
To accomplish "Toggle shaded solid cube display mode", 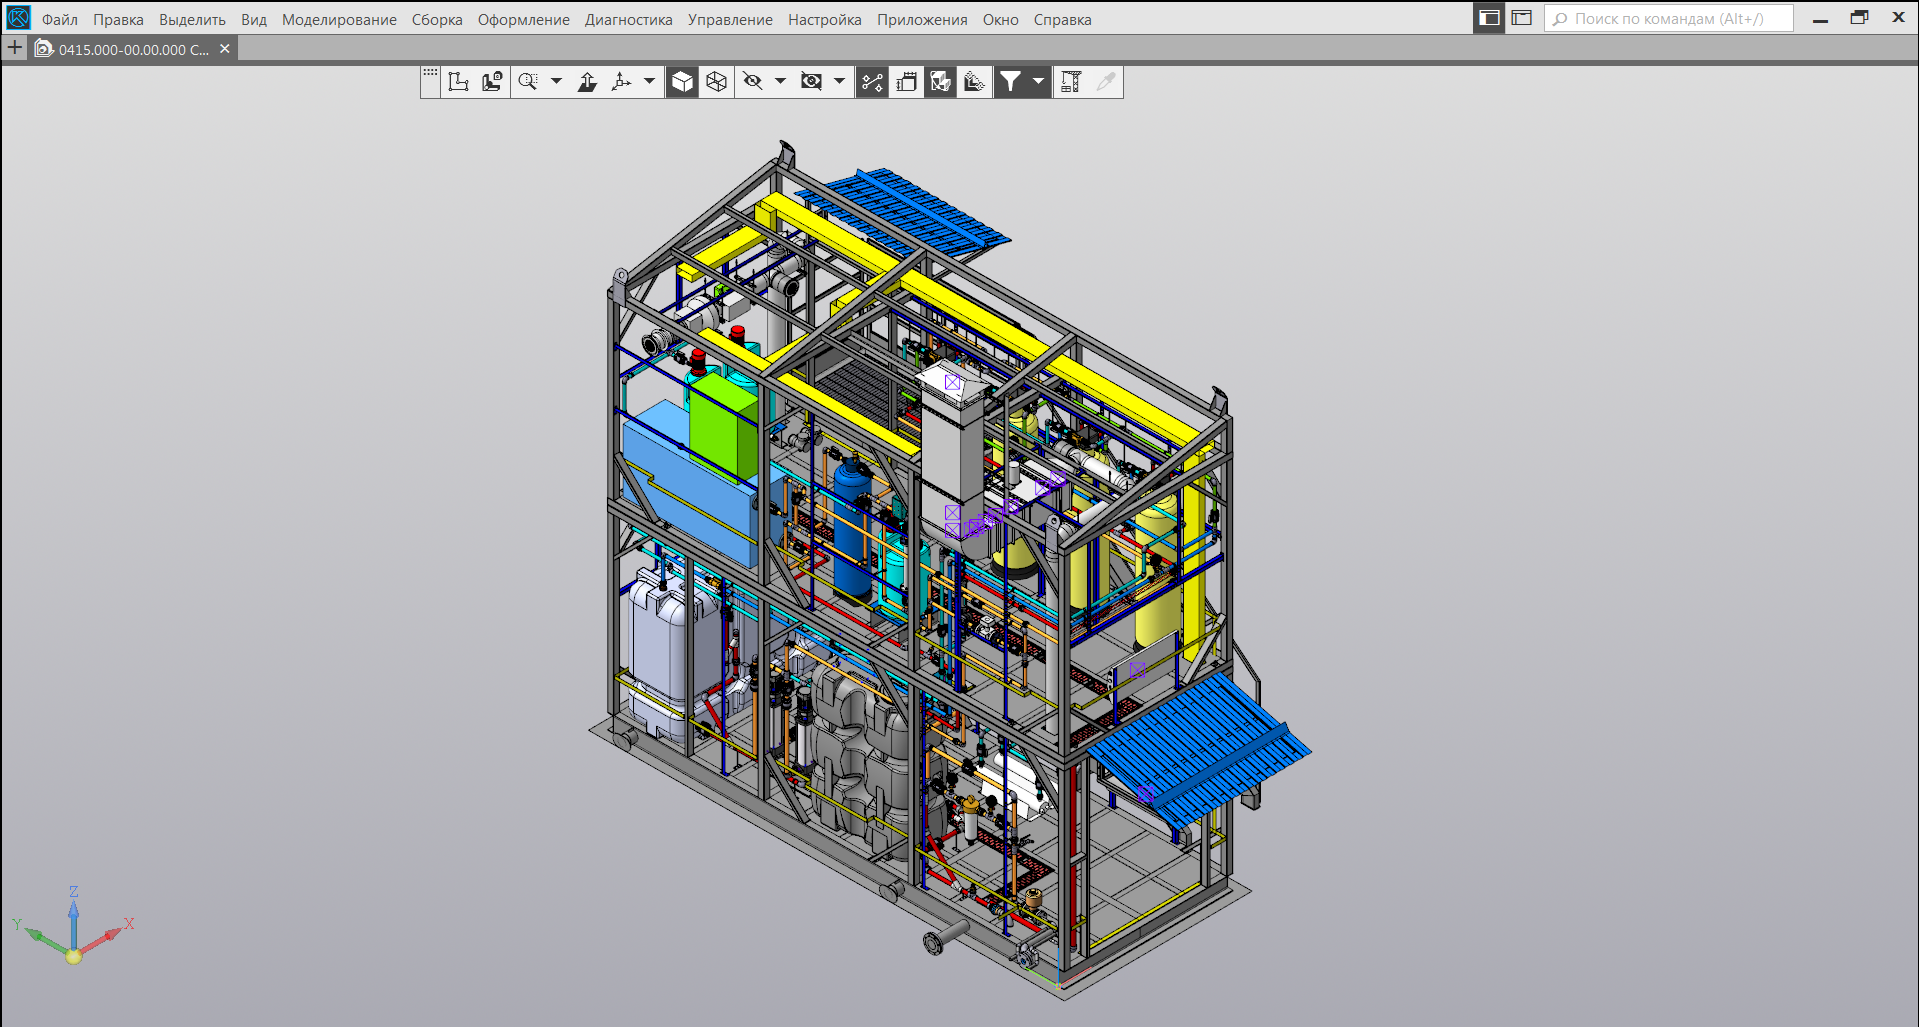I will click(x=682, y=82).
